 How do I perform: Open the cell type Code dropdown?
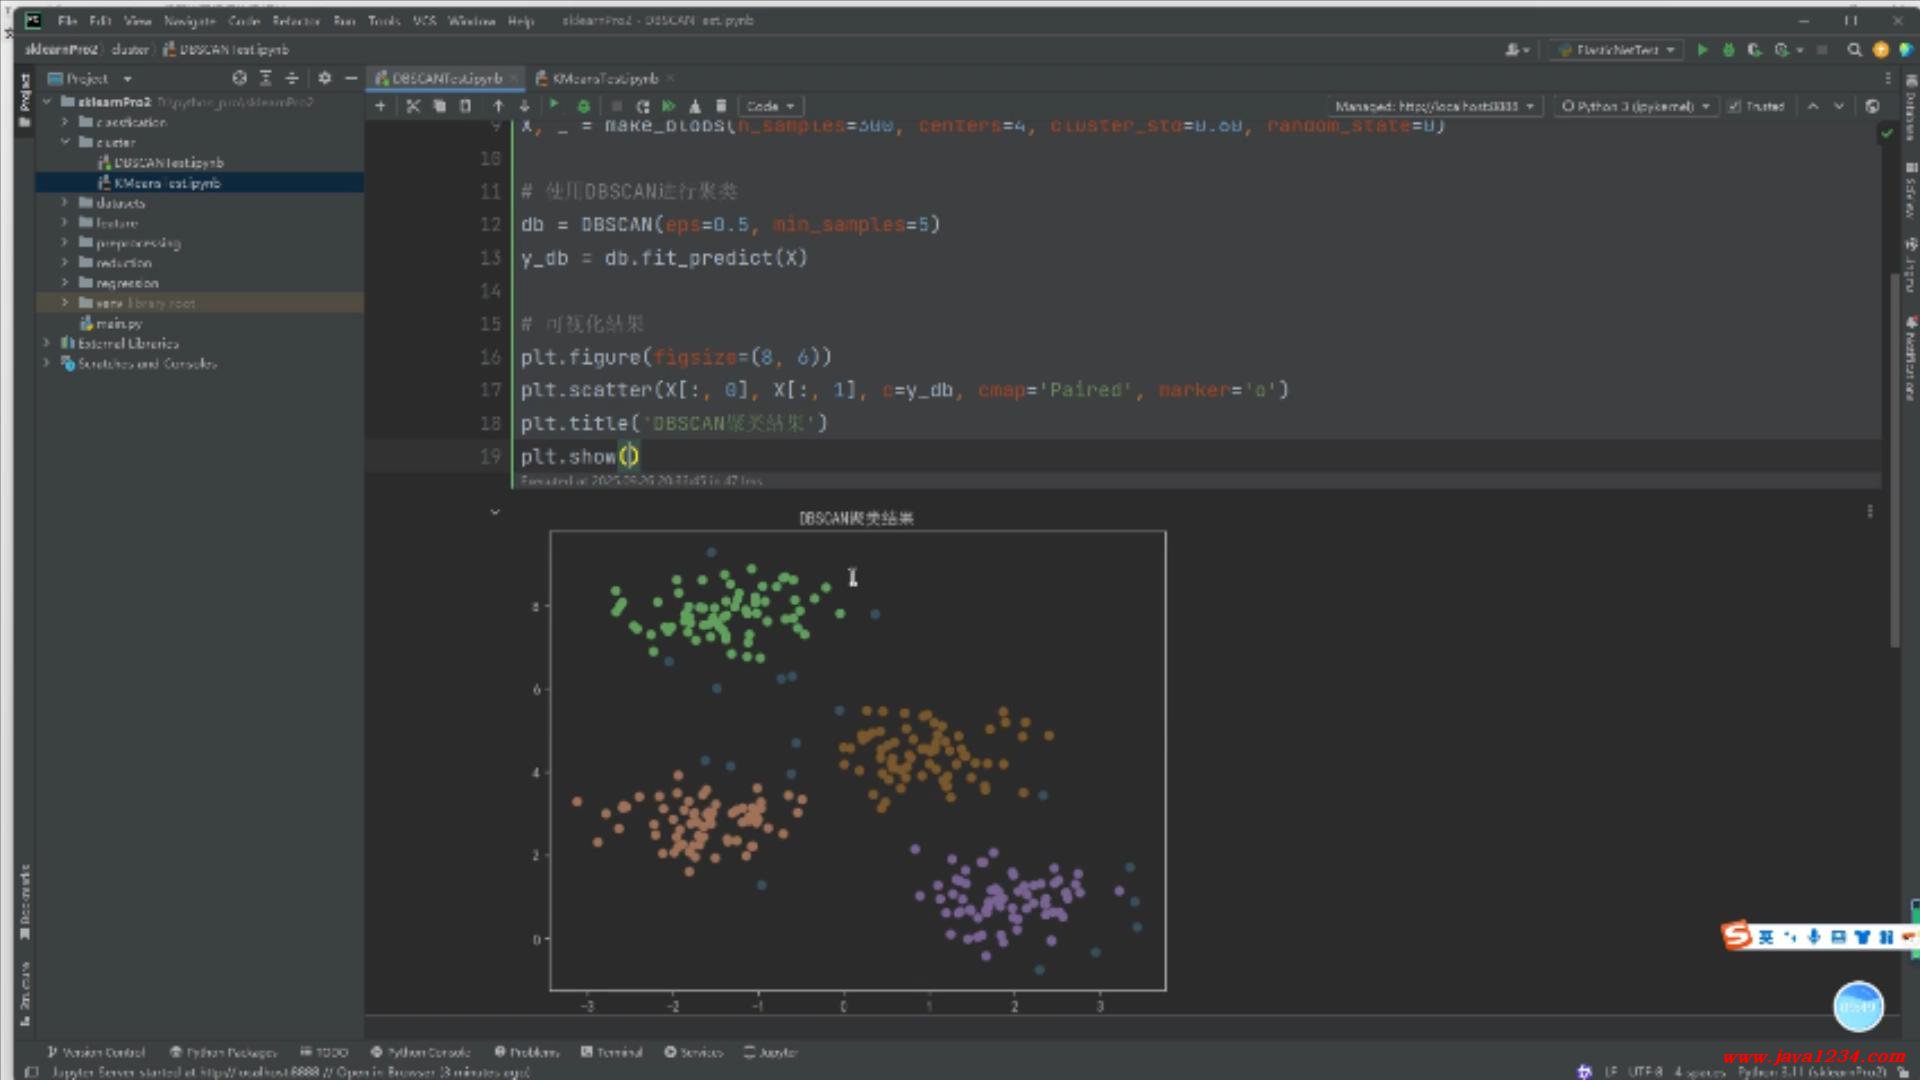tap(769, 106)
